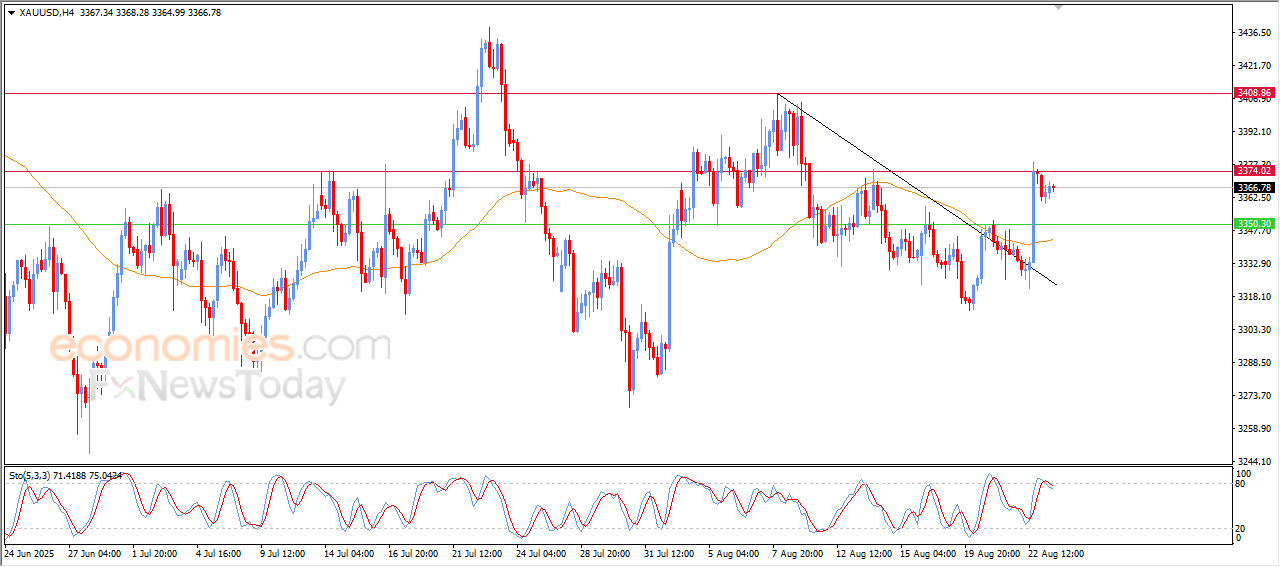Click the 3258.90 value on price axis
This screenshot has width=1280, height=567.
[1254, 429]
